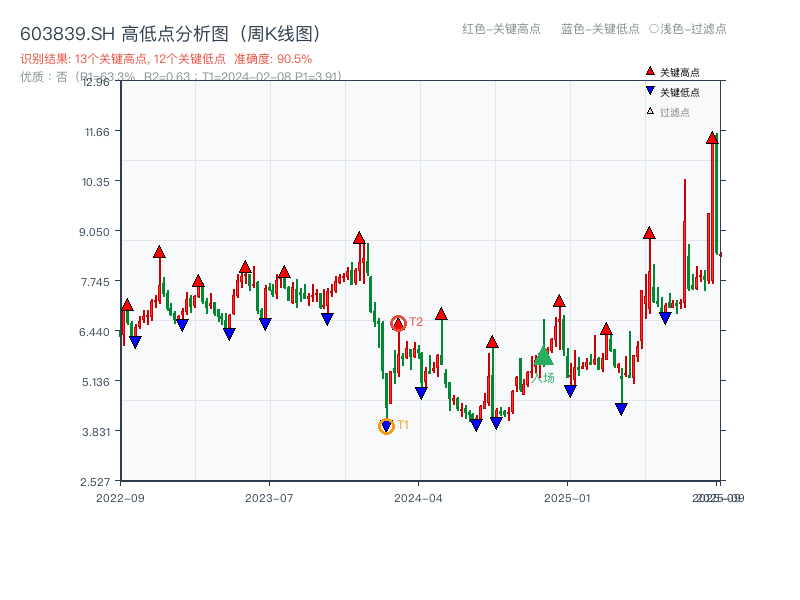Click the 2025-01 x-axis date label

[x=567, y=498]
